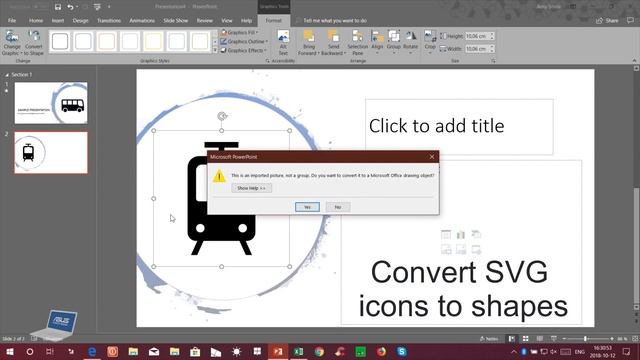Image resolution: width=640 pixels, height=360 pixels.
Task: Click the insert chart icon in the content placeholder
Action: click(461, 234)
